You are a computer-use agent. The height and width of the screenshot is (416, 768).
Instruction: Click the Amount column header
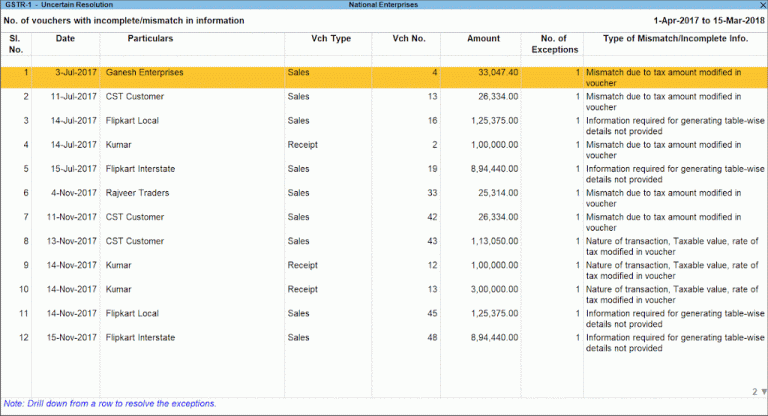[483, 38]
